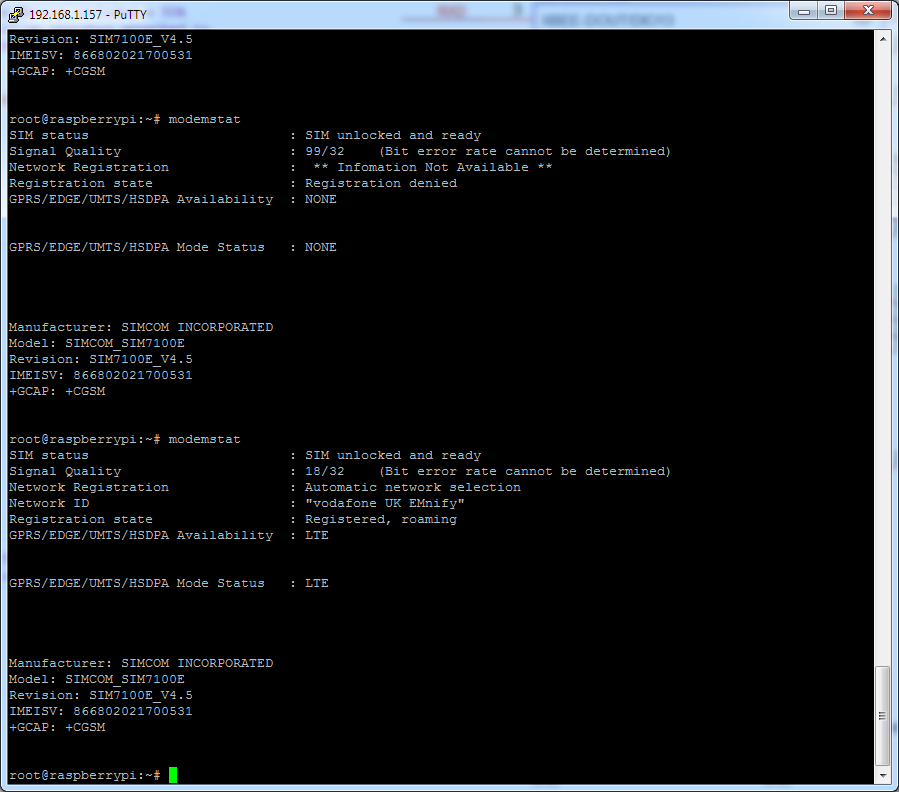Click second "SIM unlocked and ready" text

(393, 455)
